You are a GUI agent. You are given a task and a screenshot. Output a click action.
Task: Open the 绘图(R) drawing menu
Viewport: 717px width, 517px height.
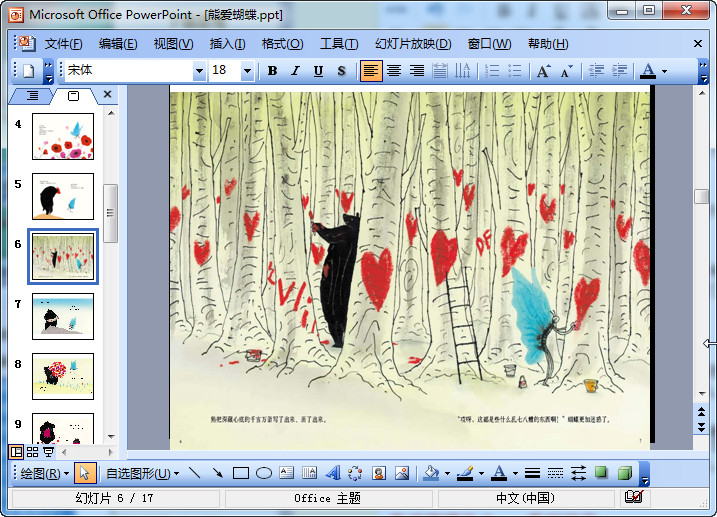click(44, 474)
